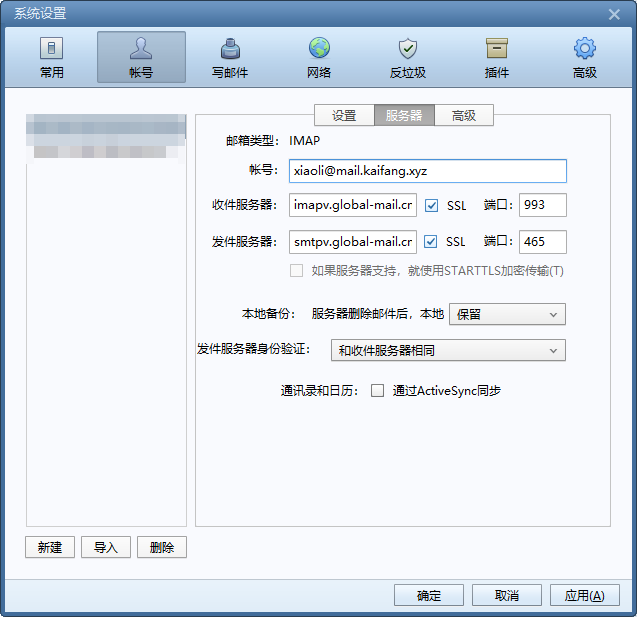Close the 系统设置 dialog window
This screenshot has width=637, height=617.
(614, 15)
